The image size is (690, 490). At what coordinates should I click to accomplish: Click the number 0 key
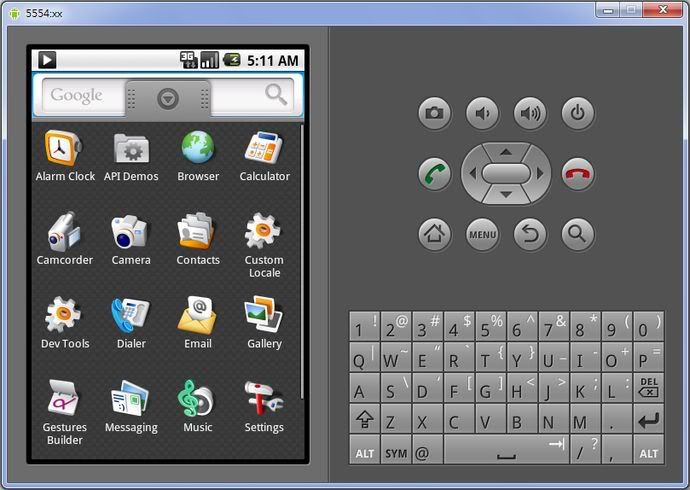[649, 326]
